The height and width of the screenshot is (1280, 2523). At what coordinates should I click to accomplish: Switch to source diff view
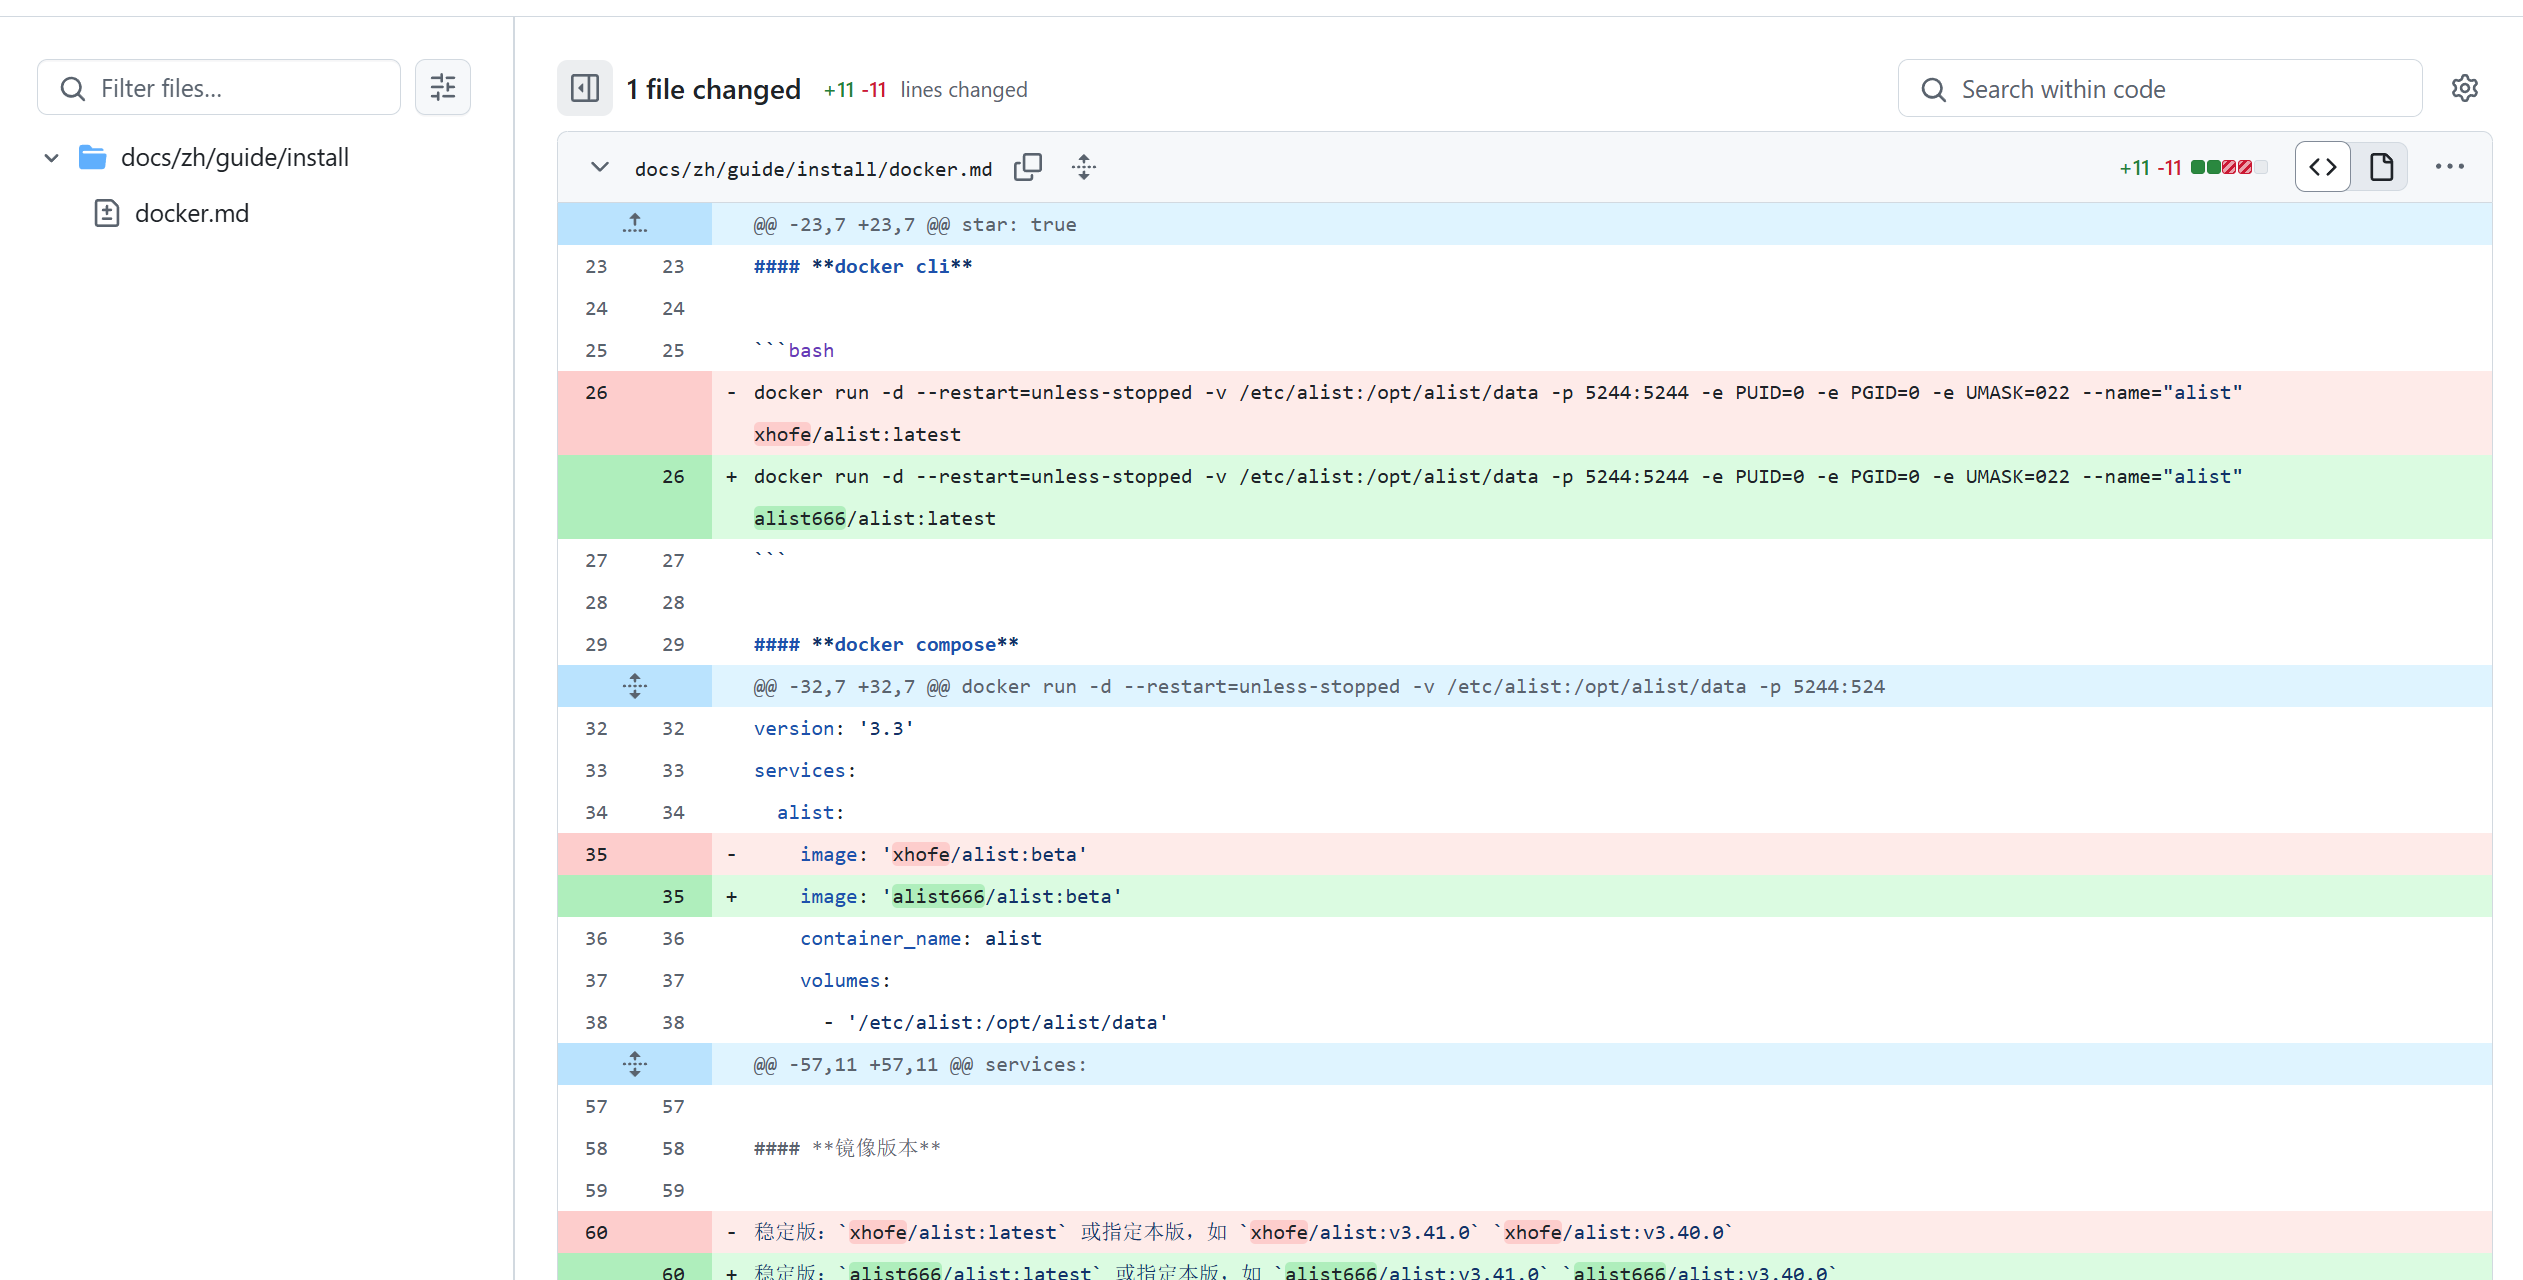pos(2323,167)
